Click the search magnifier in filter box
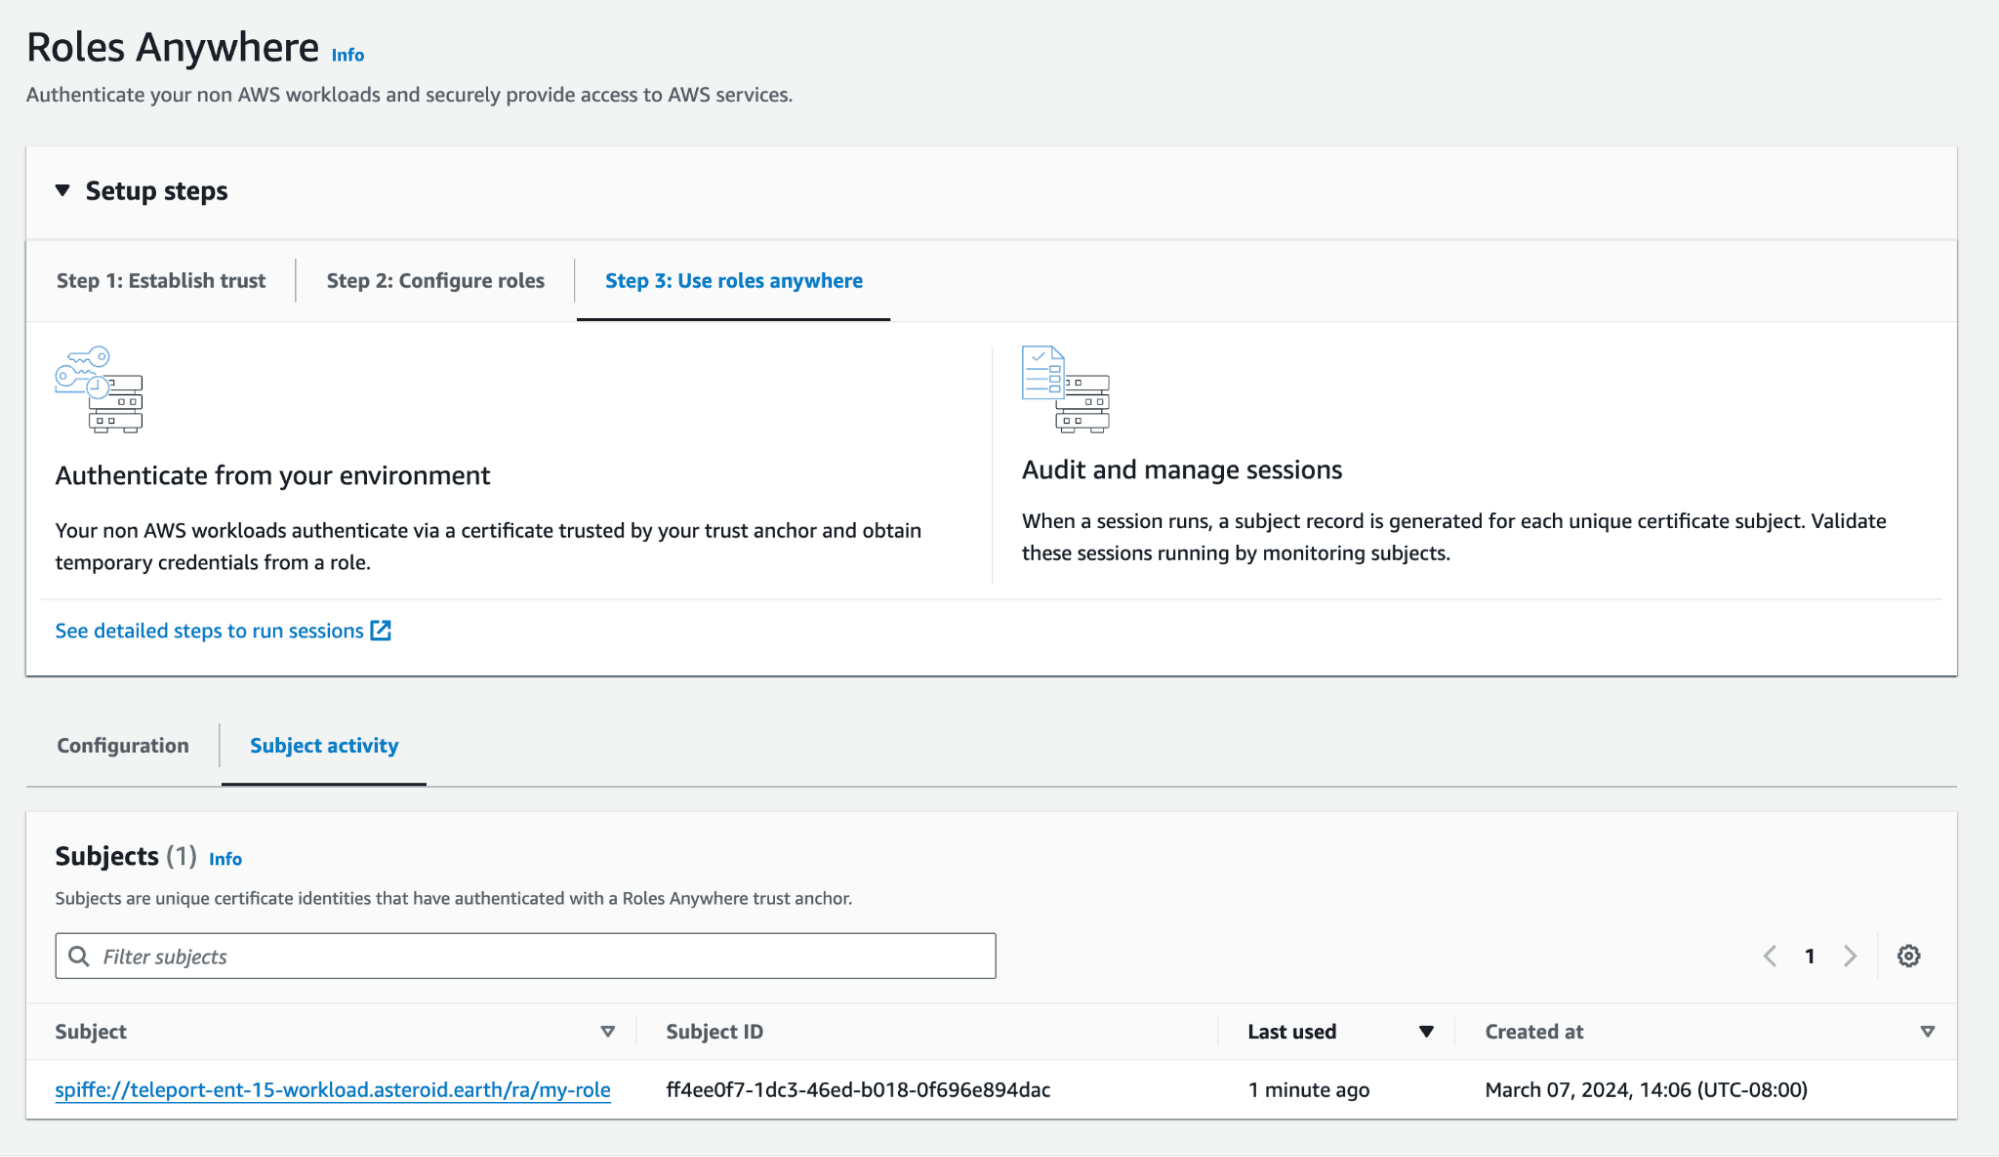 [79, 956]
